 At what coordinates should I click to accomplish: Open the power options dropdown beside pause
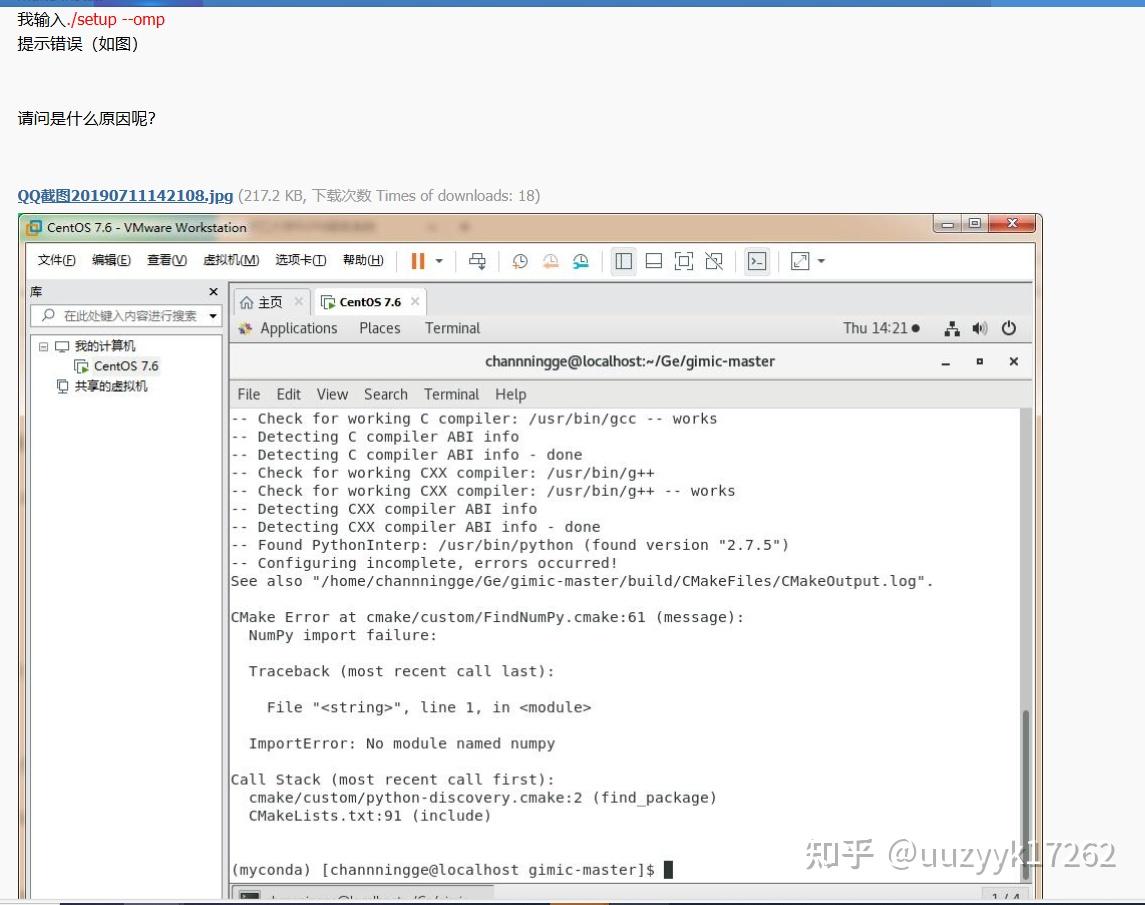[439, 261]
